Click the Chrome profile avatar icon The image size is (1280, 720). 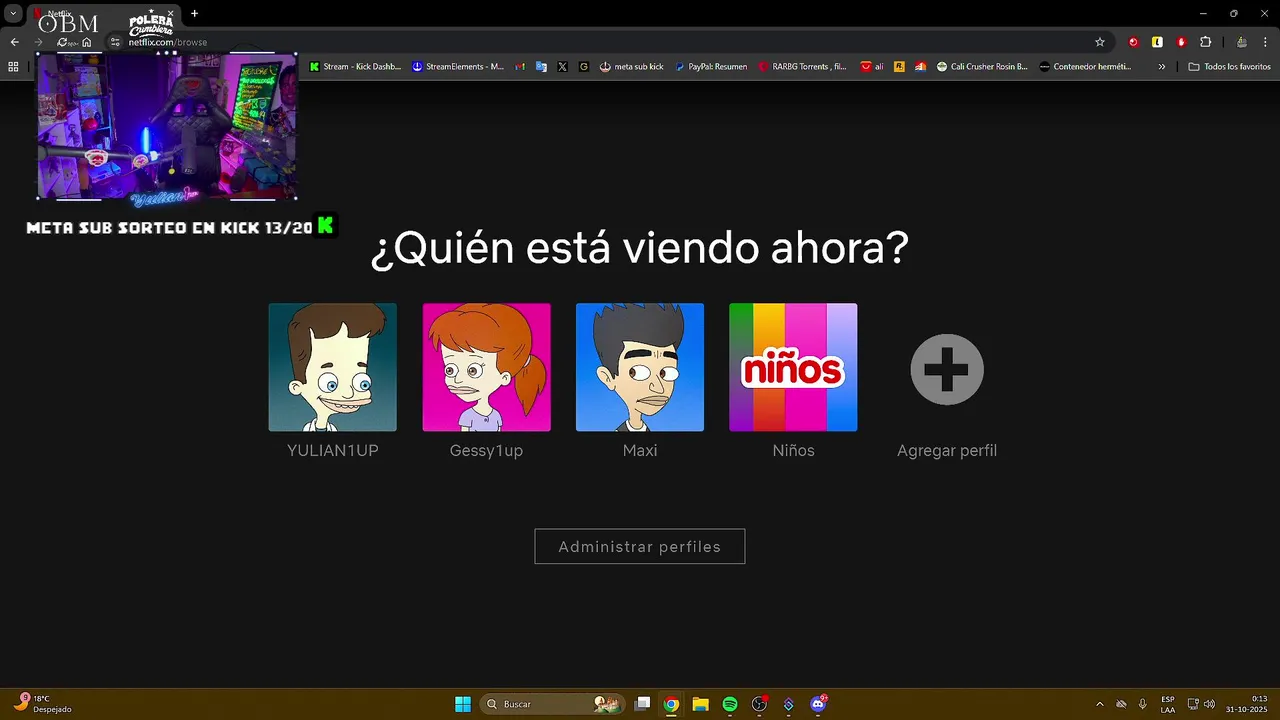pyautogui.click(x=1242, y=42)
